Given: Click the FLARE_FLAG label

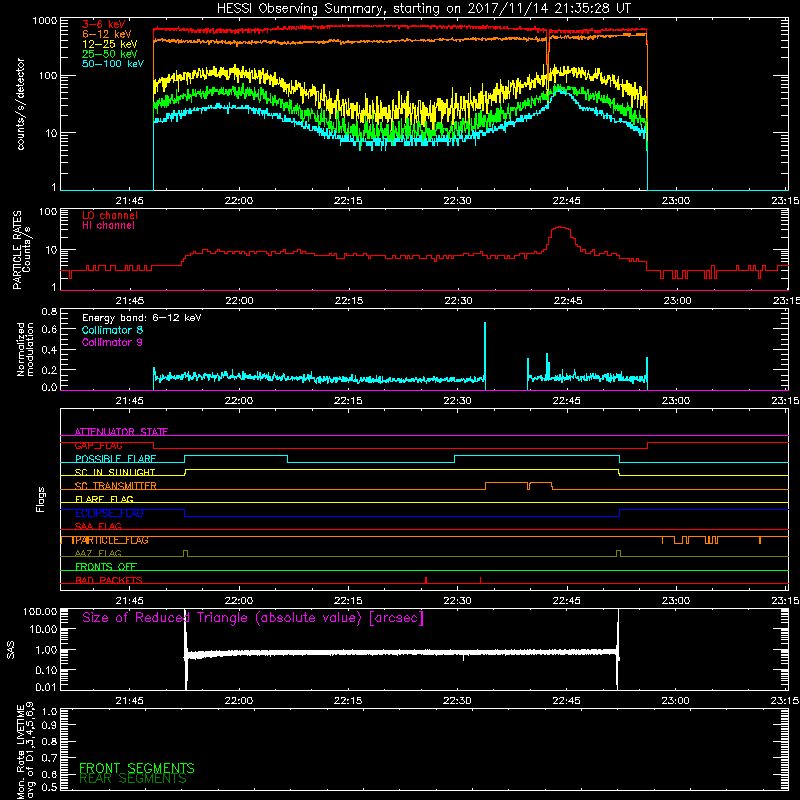Looking at the screenshot, I should click(x=104, y=499).
